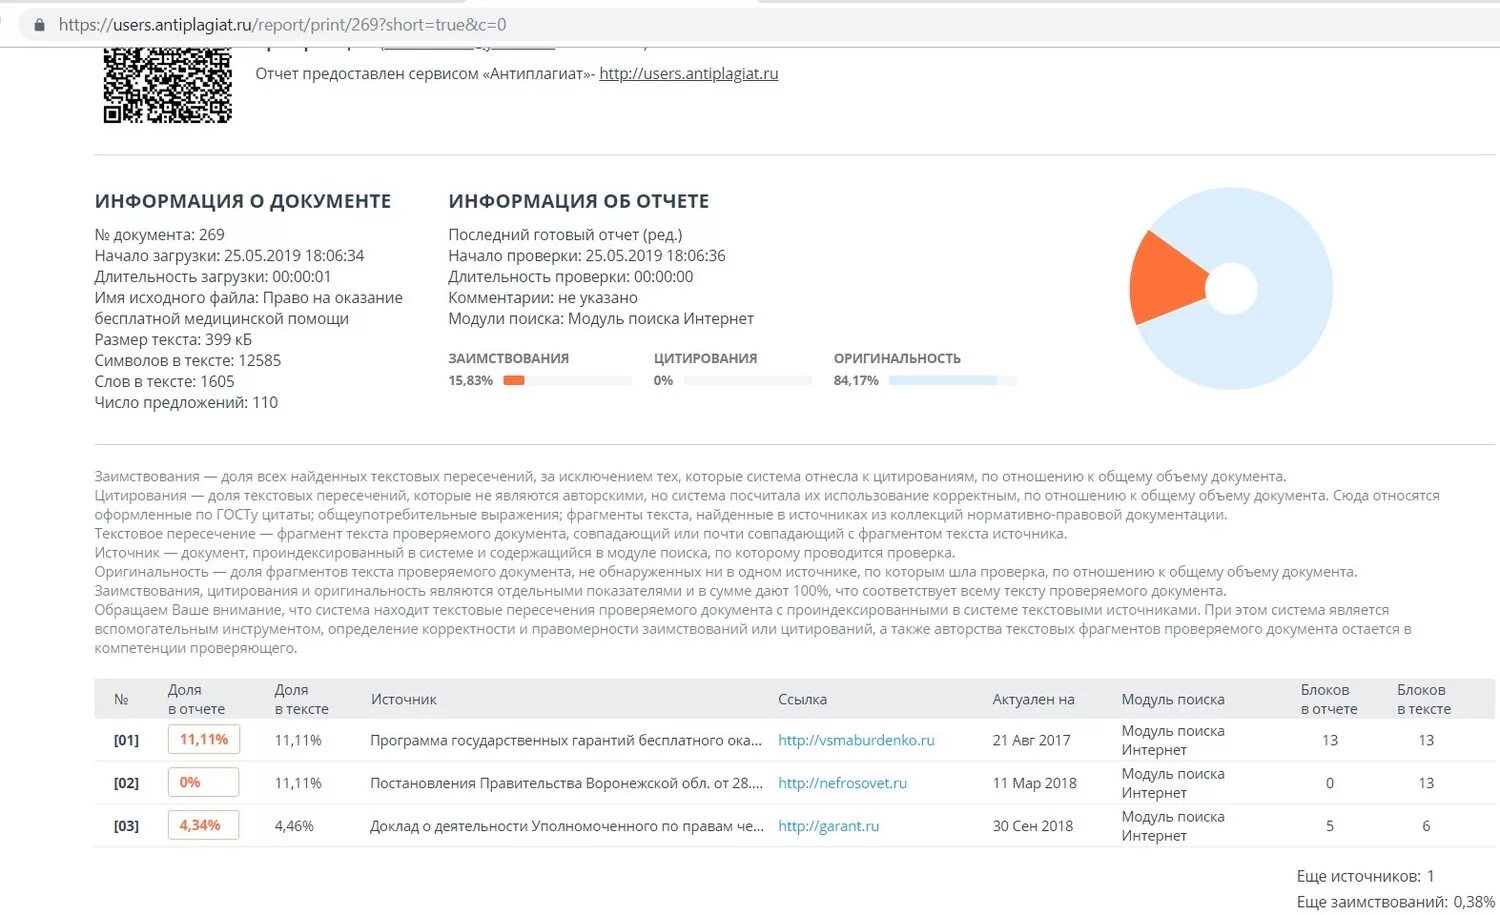Click the citations 0% progress bar
This screenshot has height=915, width=1500.
[748, 381]
